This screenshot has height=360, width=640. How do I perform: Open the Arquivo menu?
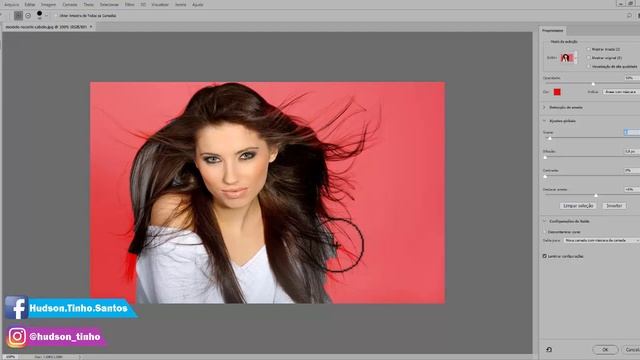(11, 4)
